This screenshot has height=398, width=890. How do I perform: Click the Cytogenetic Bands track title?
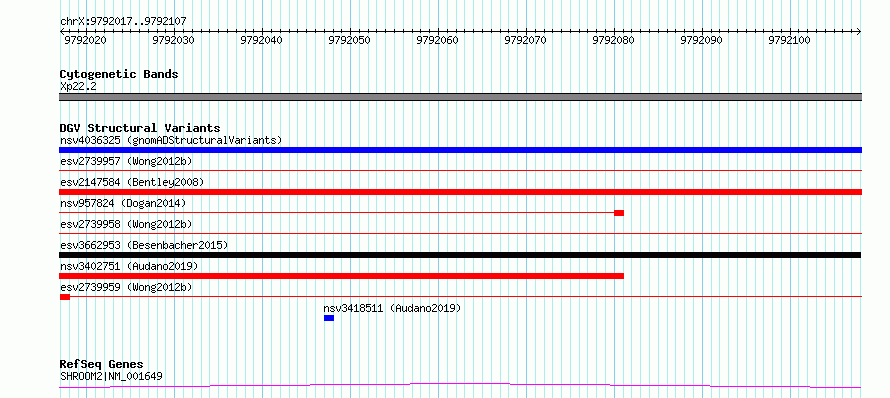pyautogui.click(x=119, y=74)
